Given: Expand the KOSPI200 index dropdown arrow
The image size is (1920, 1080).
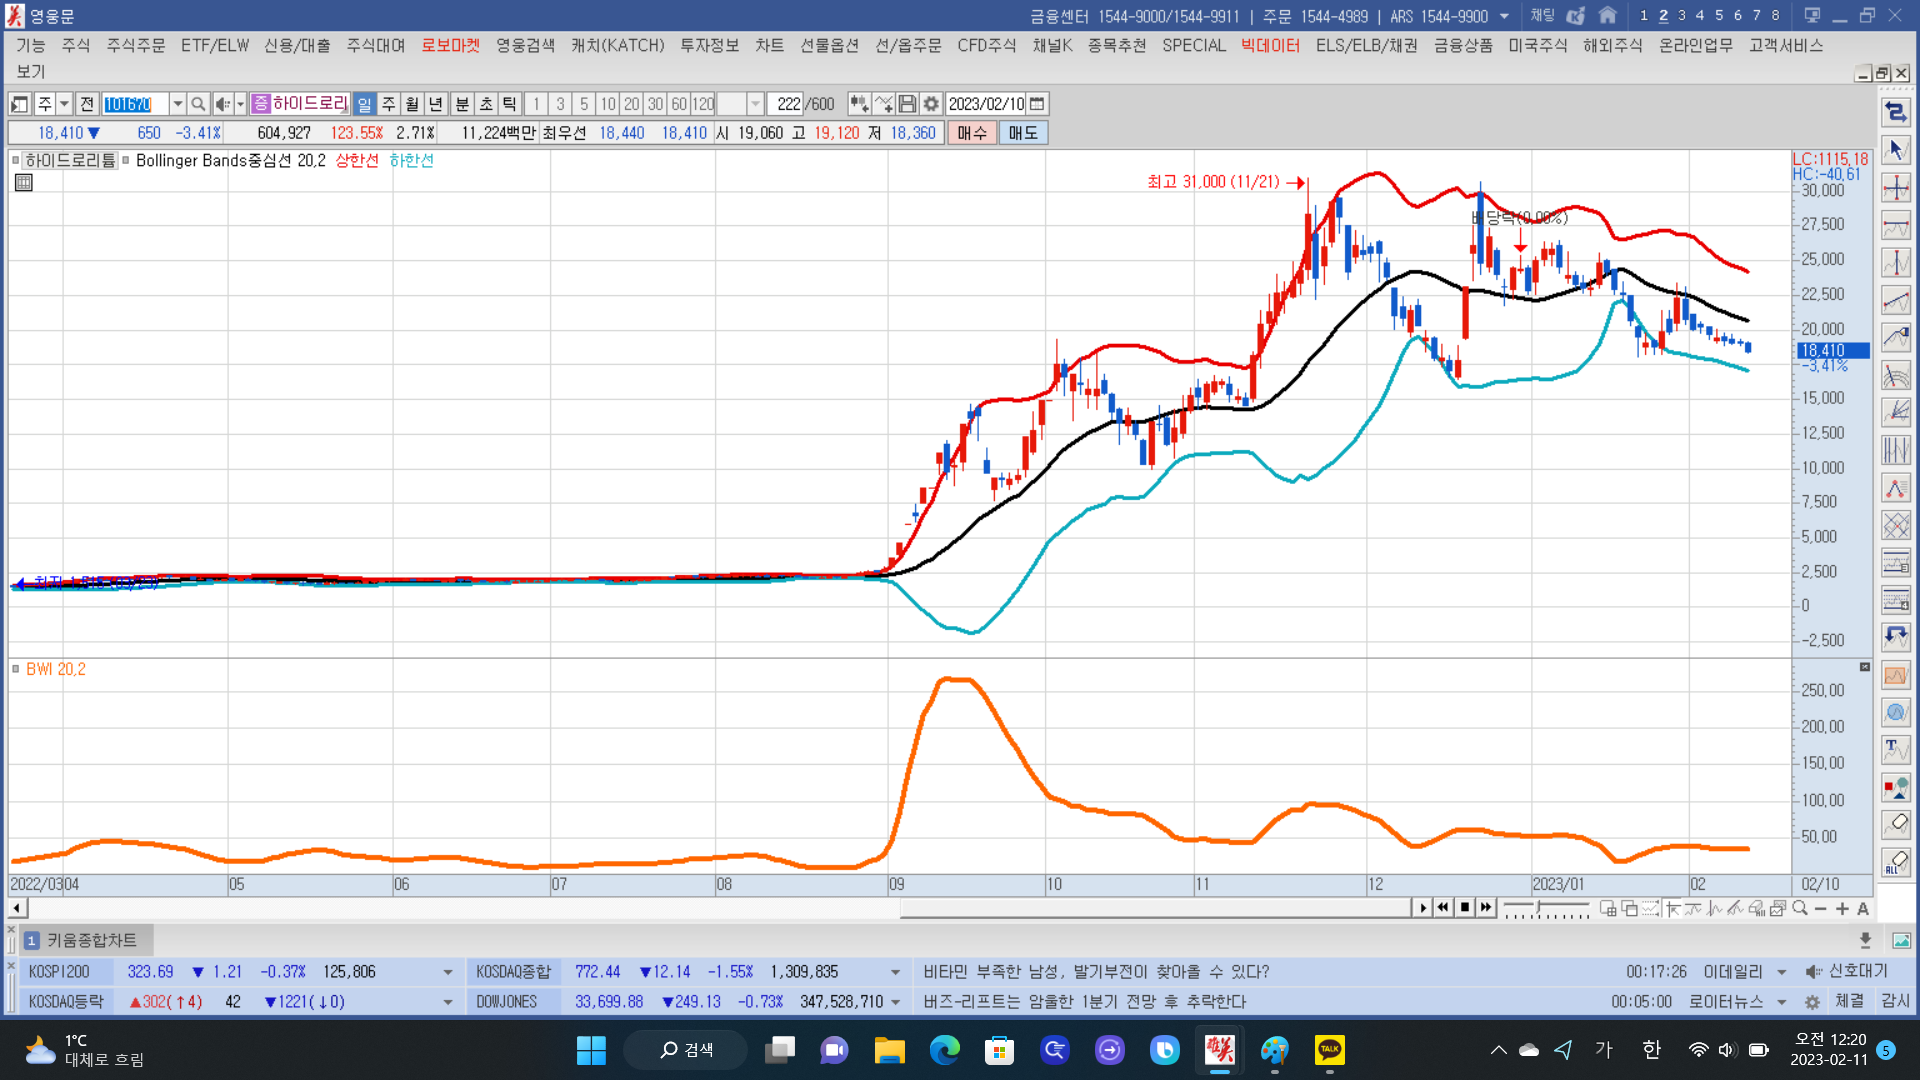Looking at the screenshot, I should 447,972.
